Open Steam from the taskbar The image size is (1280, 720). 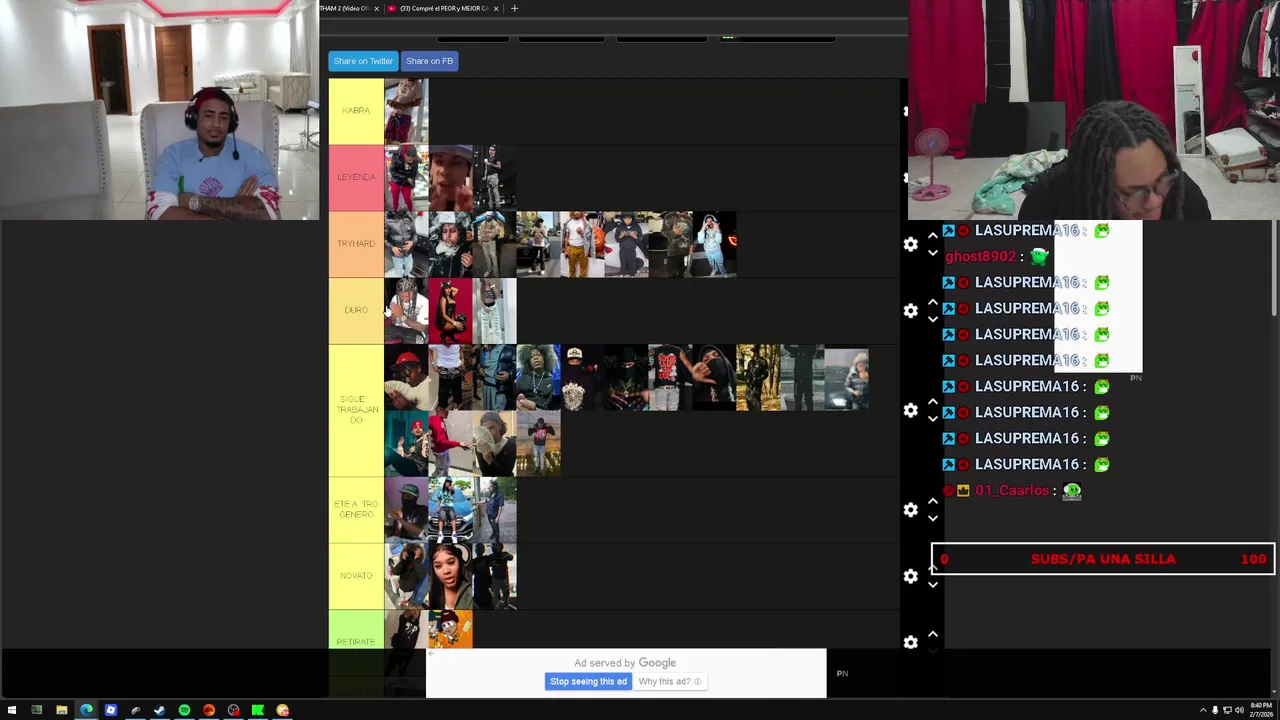[159, 710]
